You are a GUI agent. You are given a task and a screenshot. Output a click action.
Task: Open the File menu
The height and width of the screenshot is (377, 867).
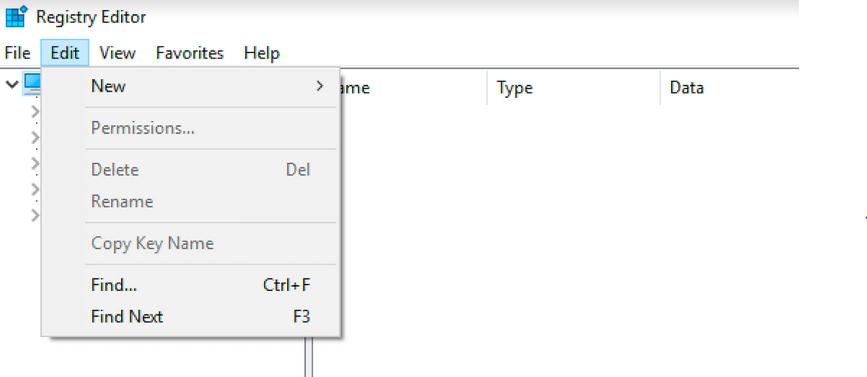point(17,53)
